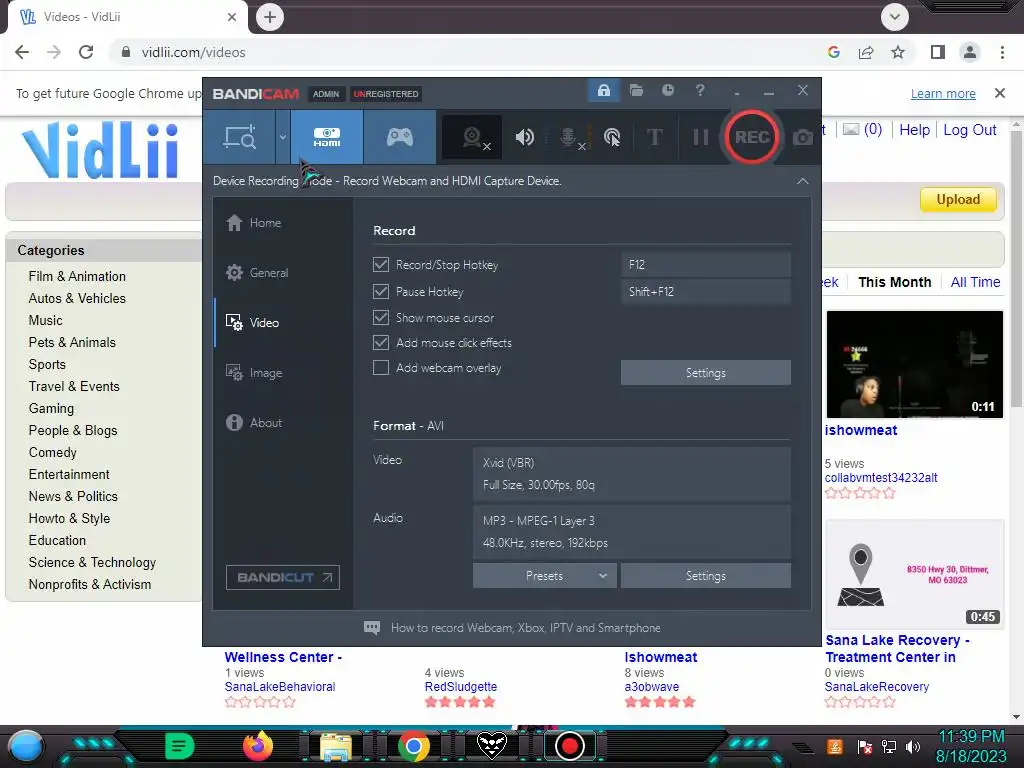1024x768 pixels.
Task: Toggle Pause Hotkey checkbox
Action: pyautogui.click(x=381, y=291)
